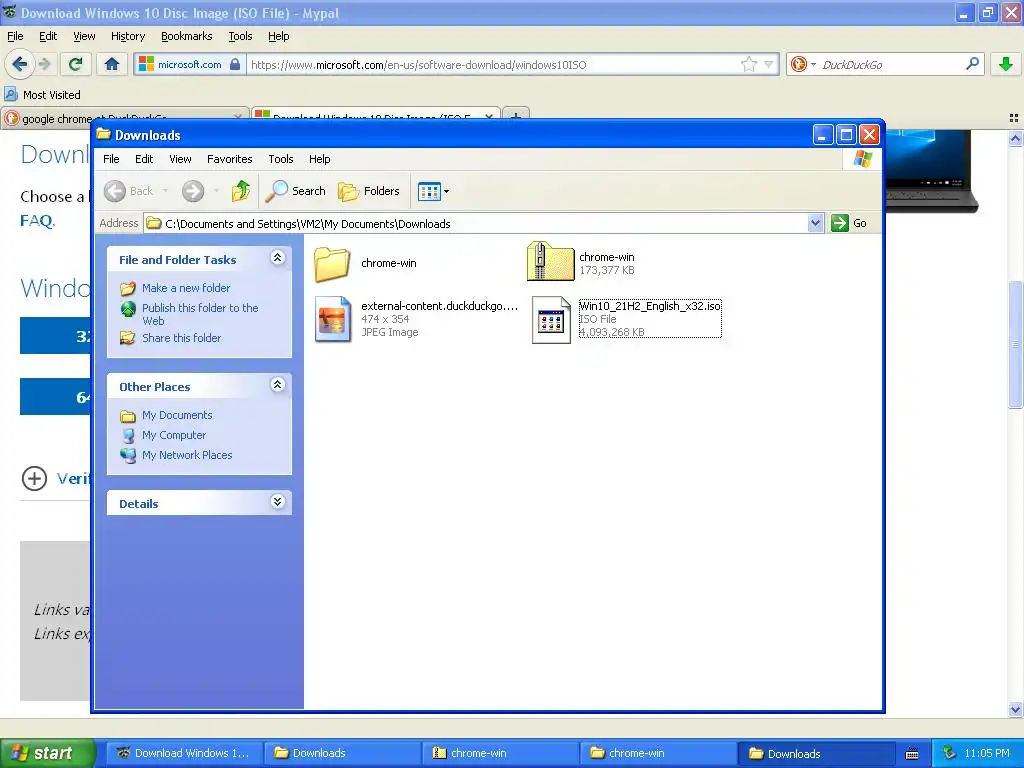Viewport: 1024px width, 768px height.
Task: Expand the Verify section plus icon
Action: click(x=34, y=478)
